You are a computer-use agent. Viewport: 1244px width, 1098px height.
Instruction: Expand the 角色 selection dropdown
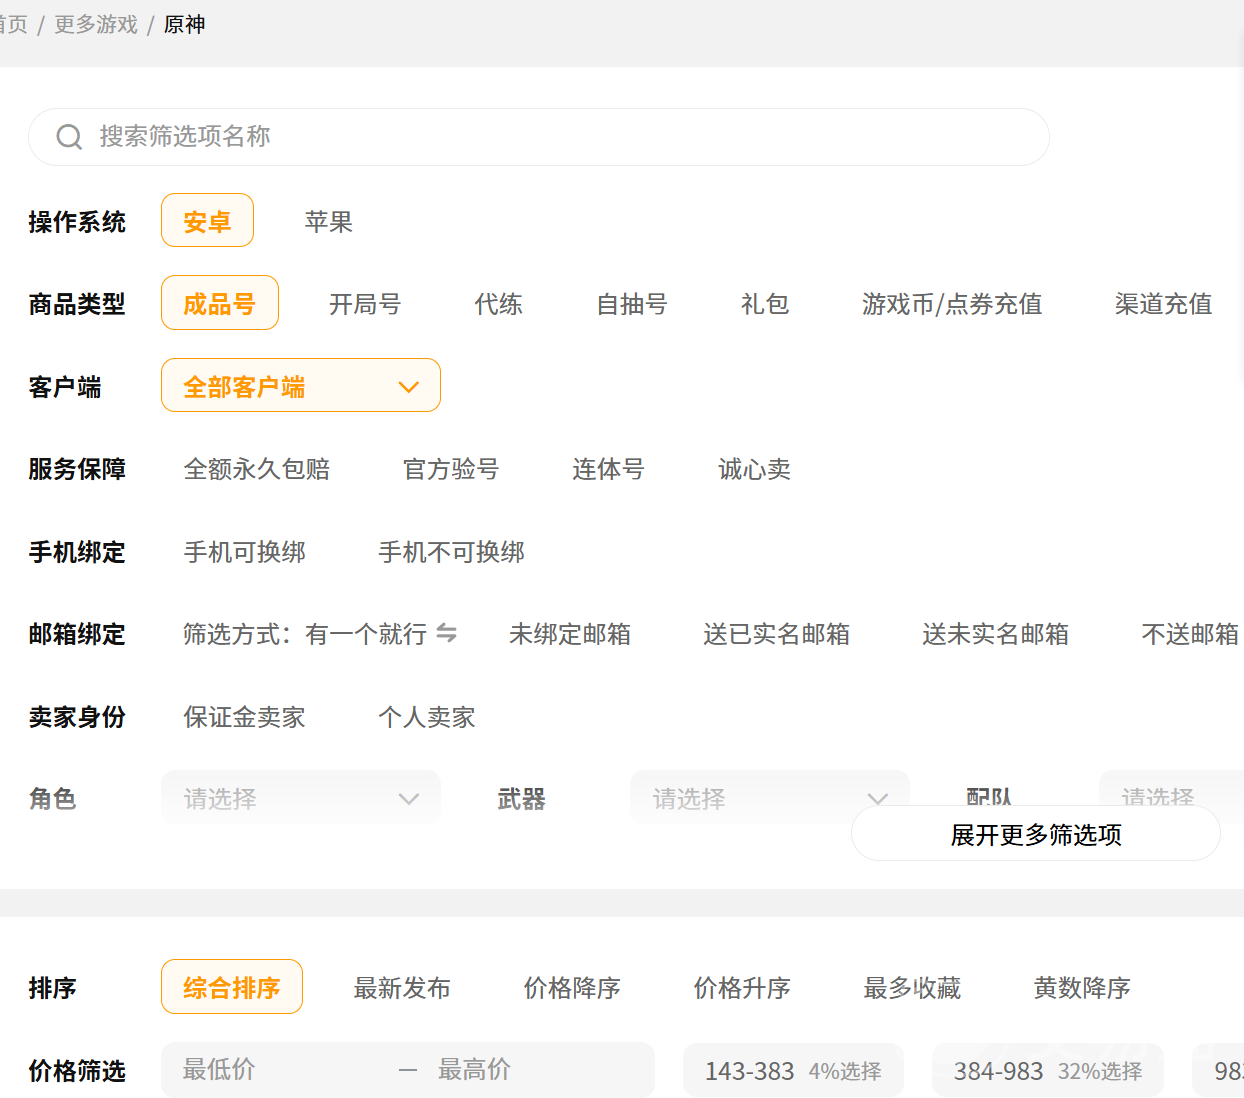(x=300, y=798)
